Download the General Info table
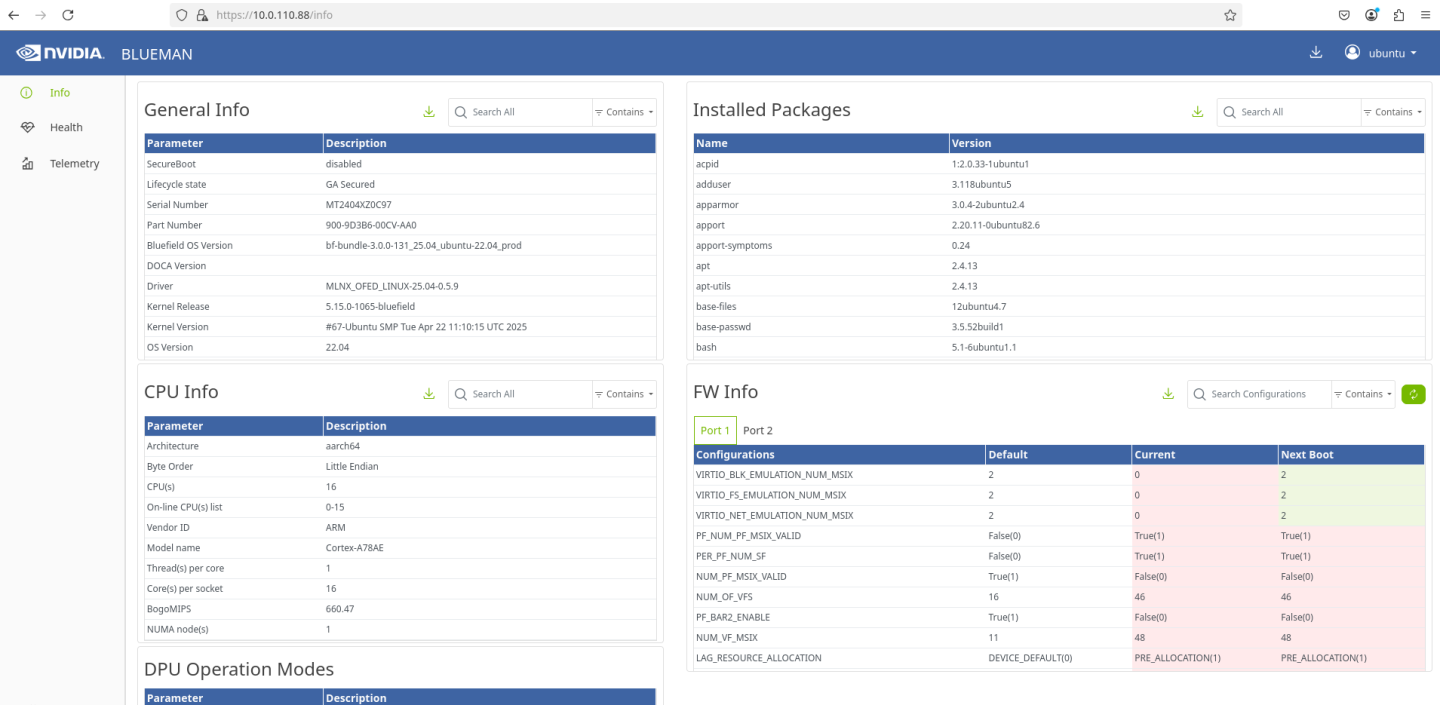Image resolution: width=1440 pixels, height=705 pixels. [429, 112]
